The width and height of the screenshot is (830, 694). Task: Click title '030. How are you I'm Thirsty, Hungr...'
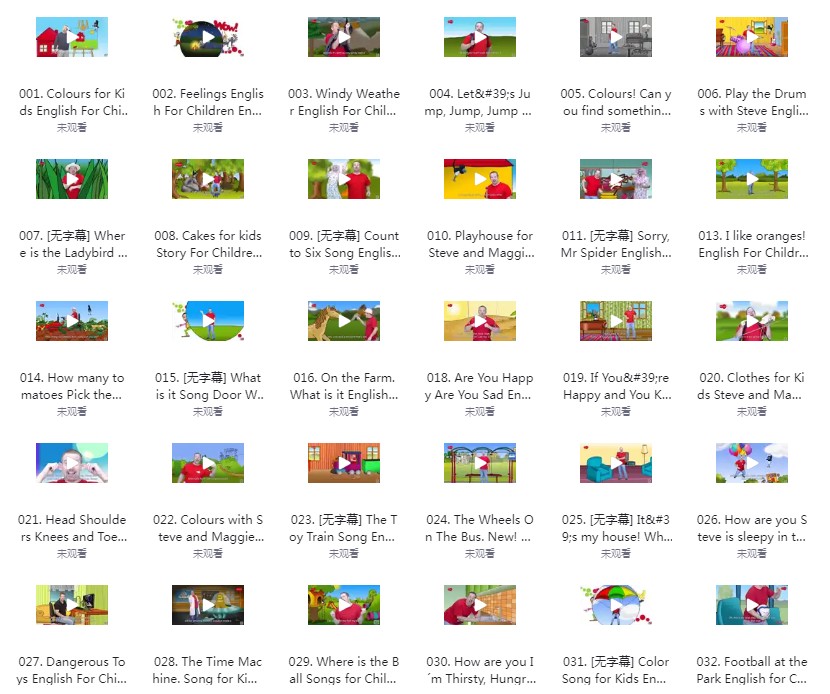click(481, 670)
